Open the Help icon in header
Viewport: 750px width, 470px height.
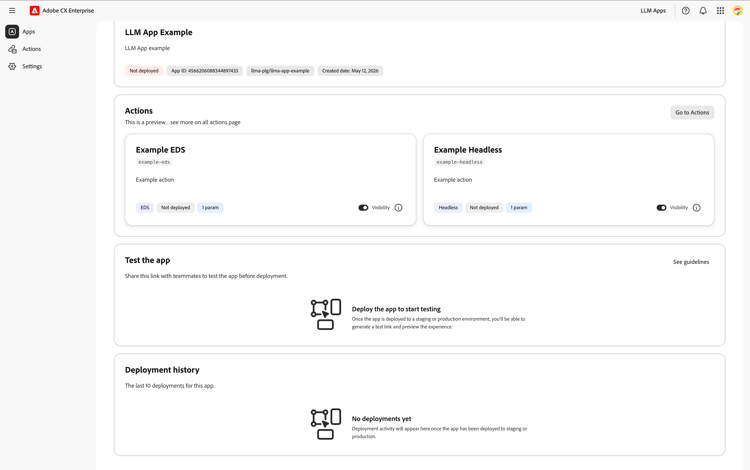685,11
